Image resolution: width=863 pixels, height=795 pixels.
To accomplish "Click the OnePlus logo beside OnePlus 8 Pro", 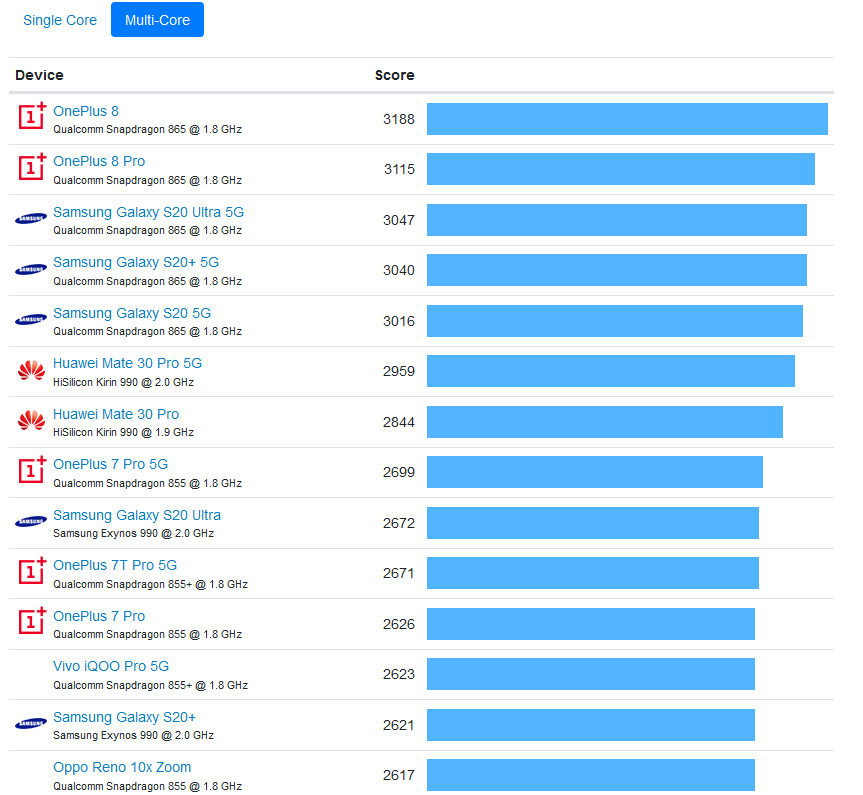I will click(x=32, y=168).
